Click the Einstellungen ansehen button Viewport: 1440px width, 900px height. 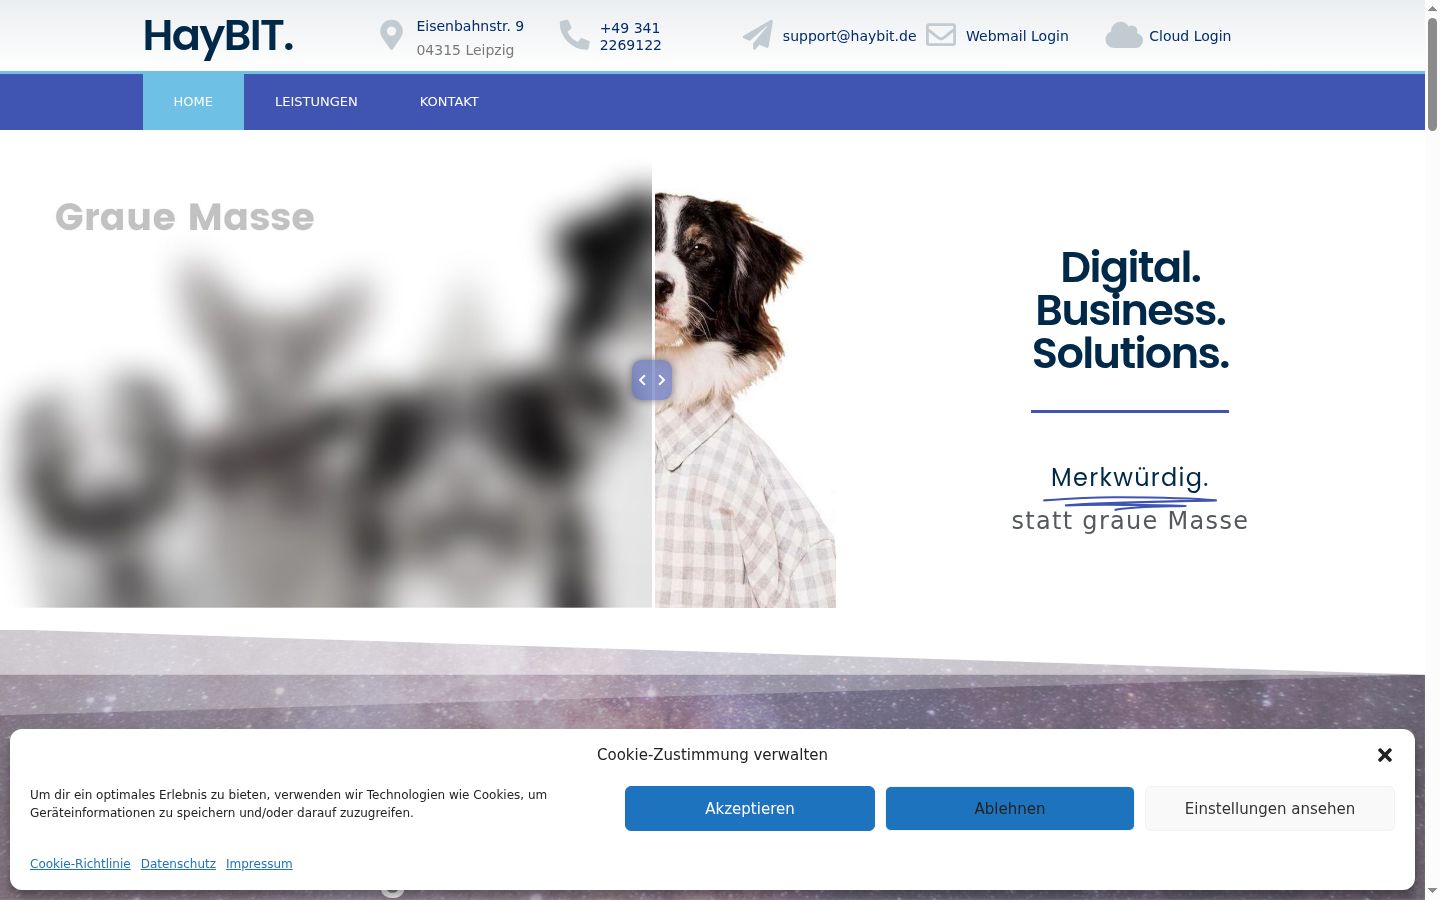tap(1270, 808)
